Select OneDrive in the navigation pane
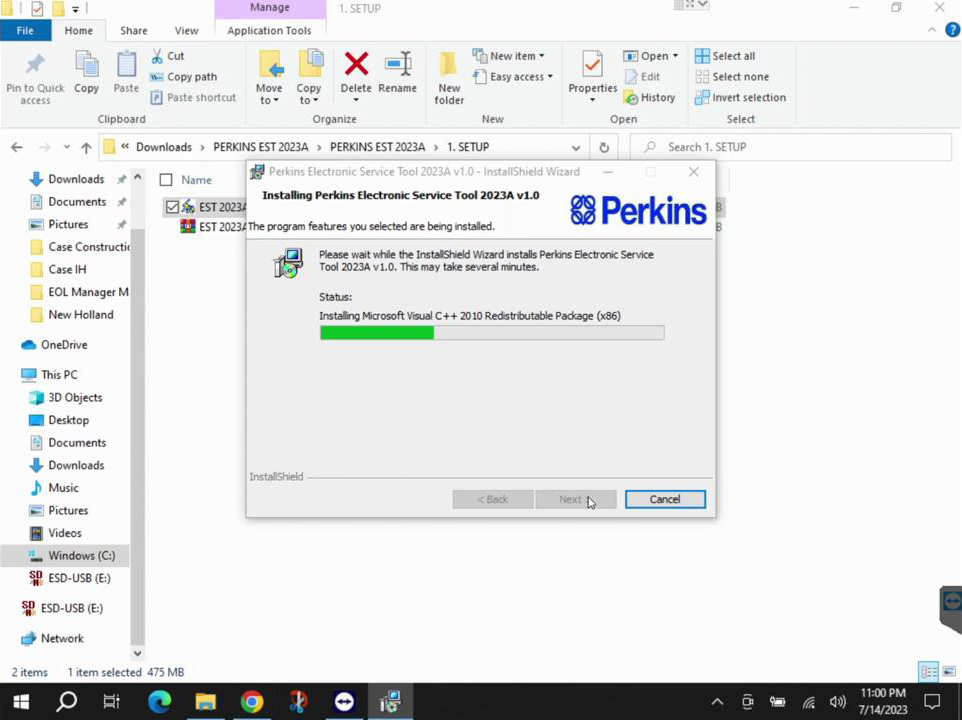Viewport: 962px width, 720px height. (54, 345)
